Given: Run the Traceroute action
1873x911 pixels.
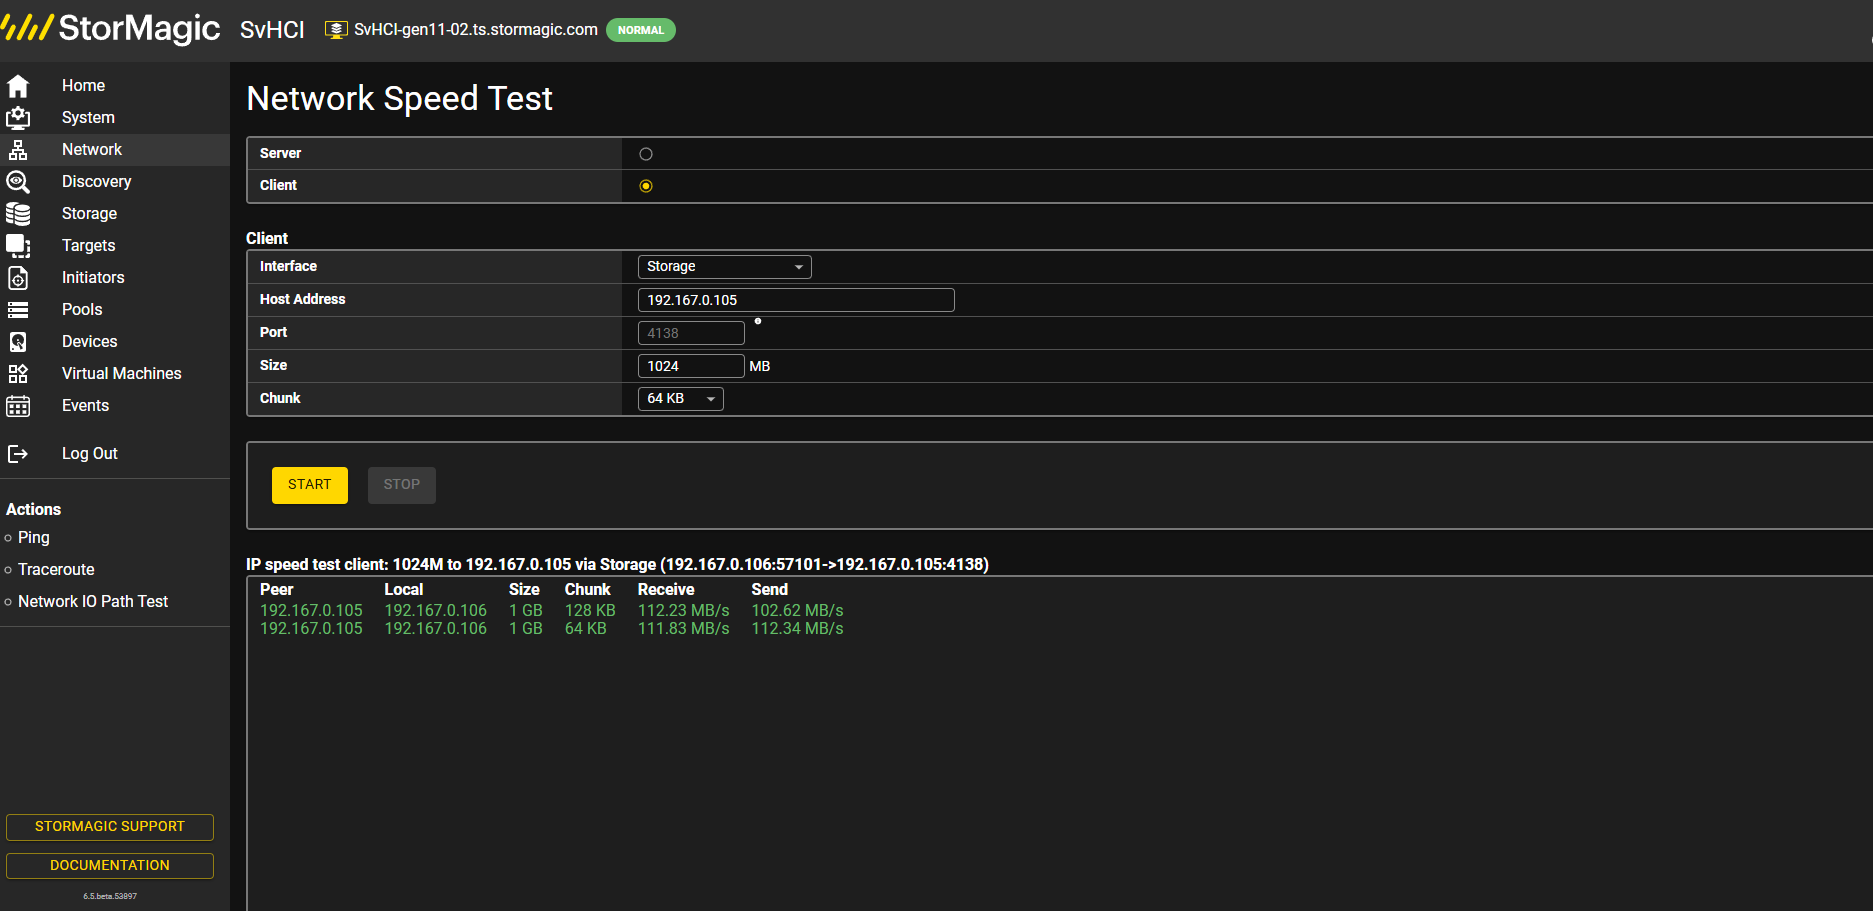Looking at the screenshot, I should click(56, 570).
